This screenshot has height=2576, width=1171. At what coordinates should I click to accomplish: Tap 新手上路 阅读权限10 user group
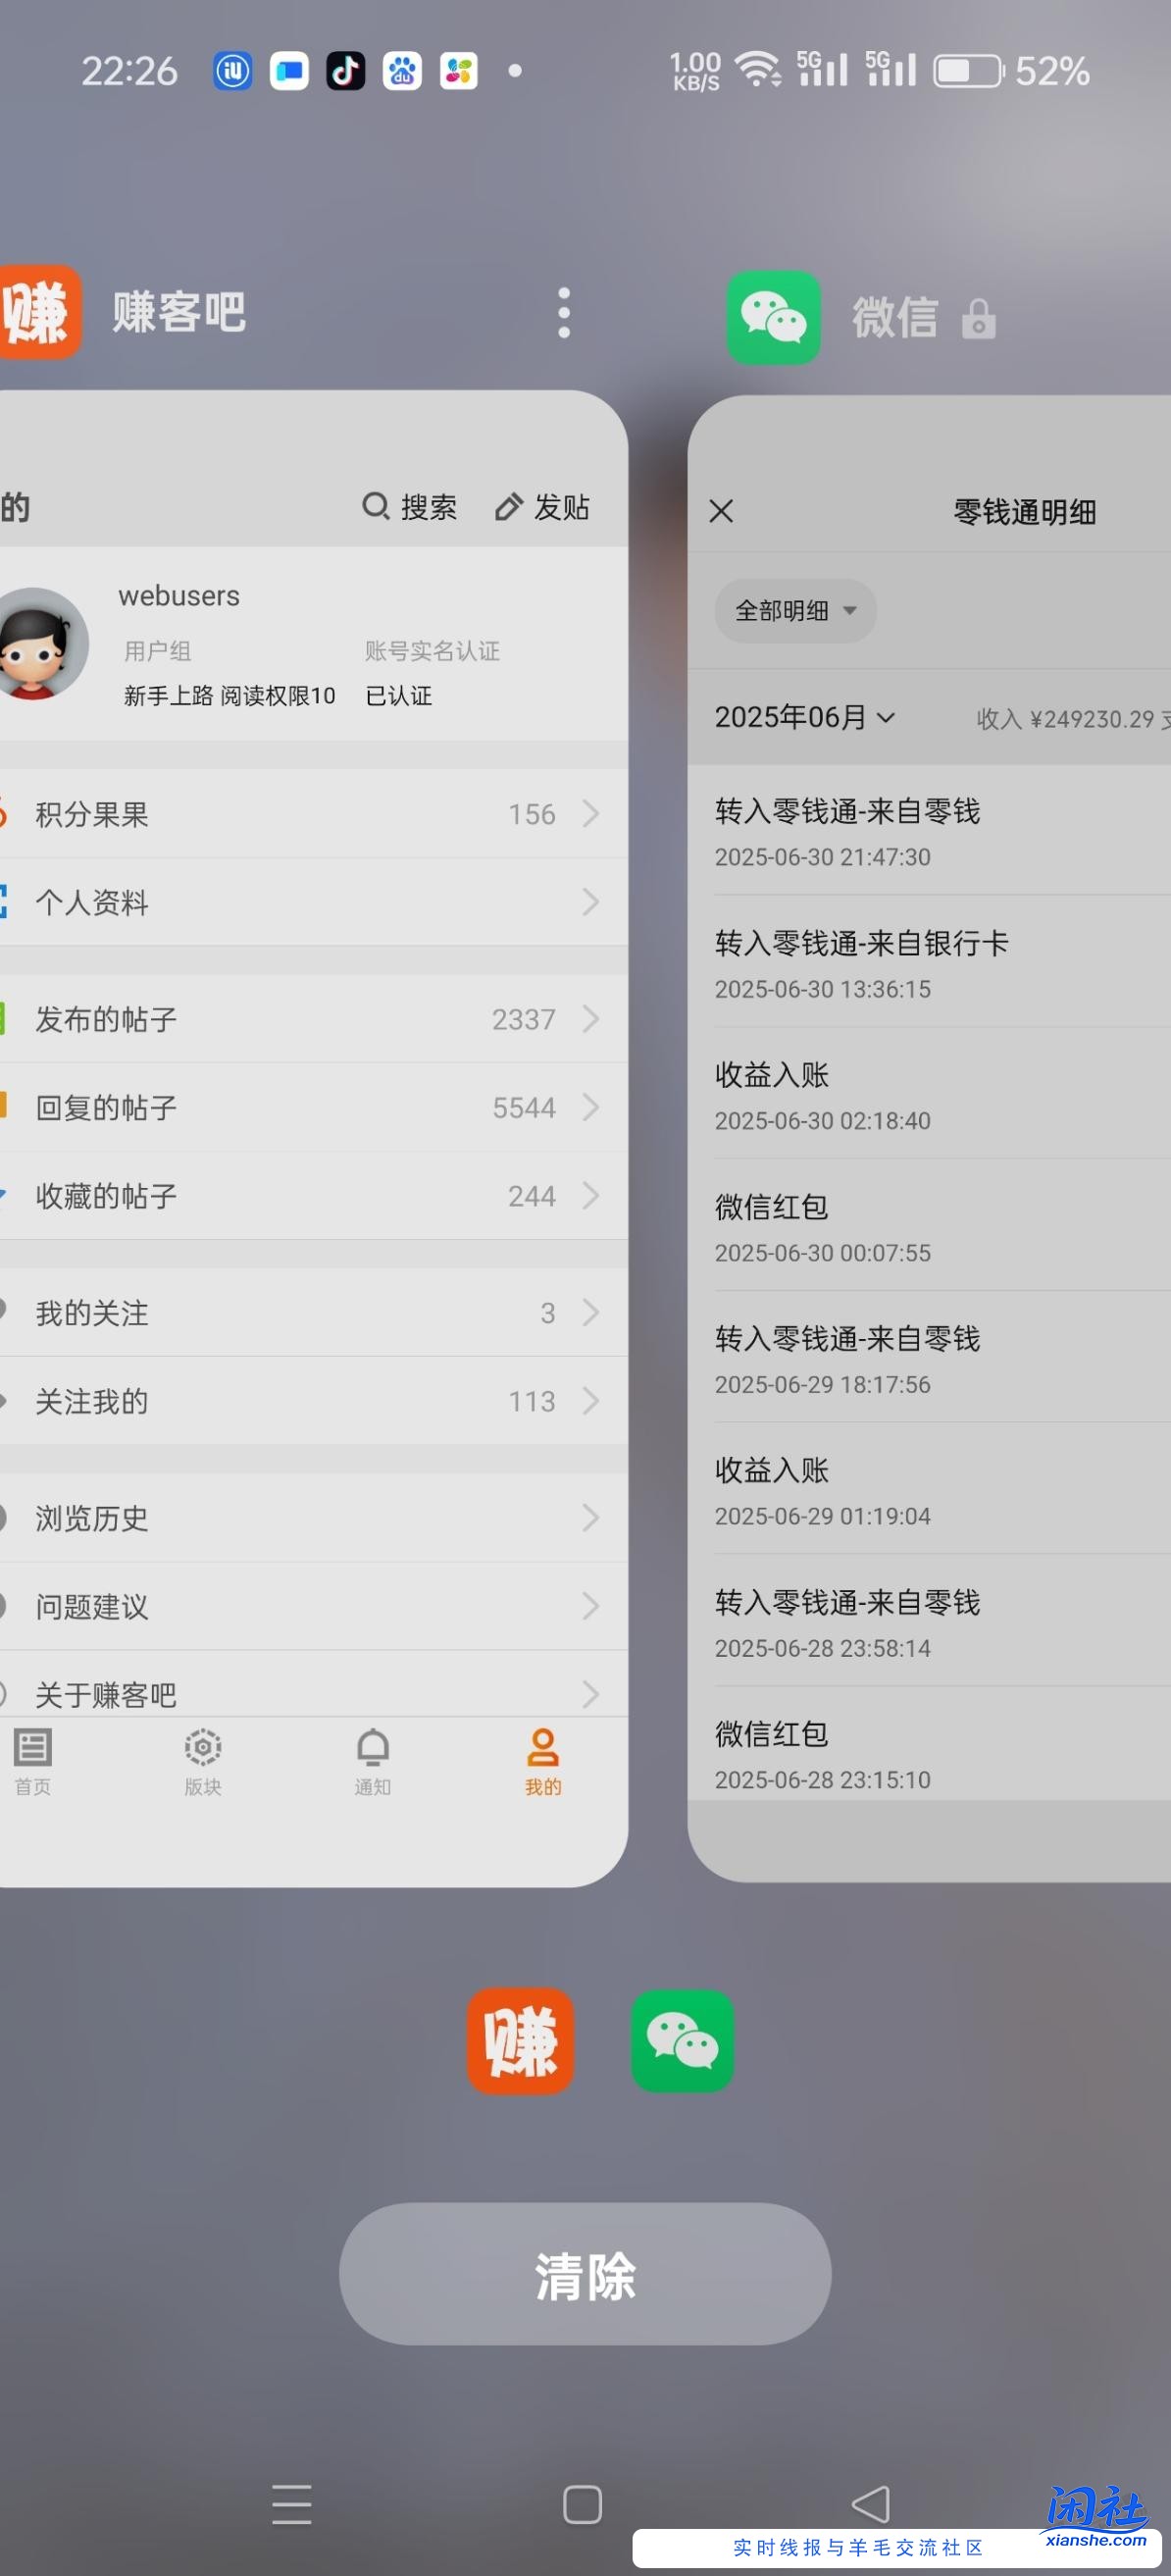tap(229, 695)
